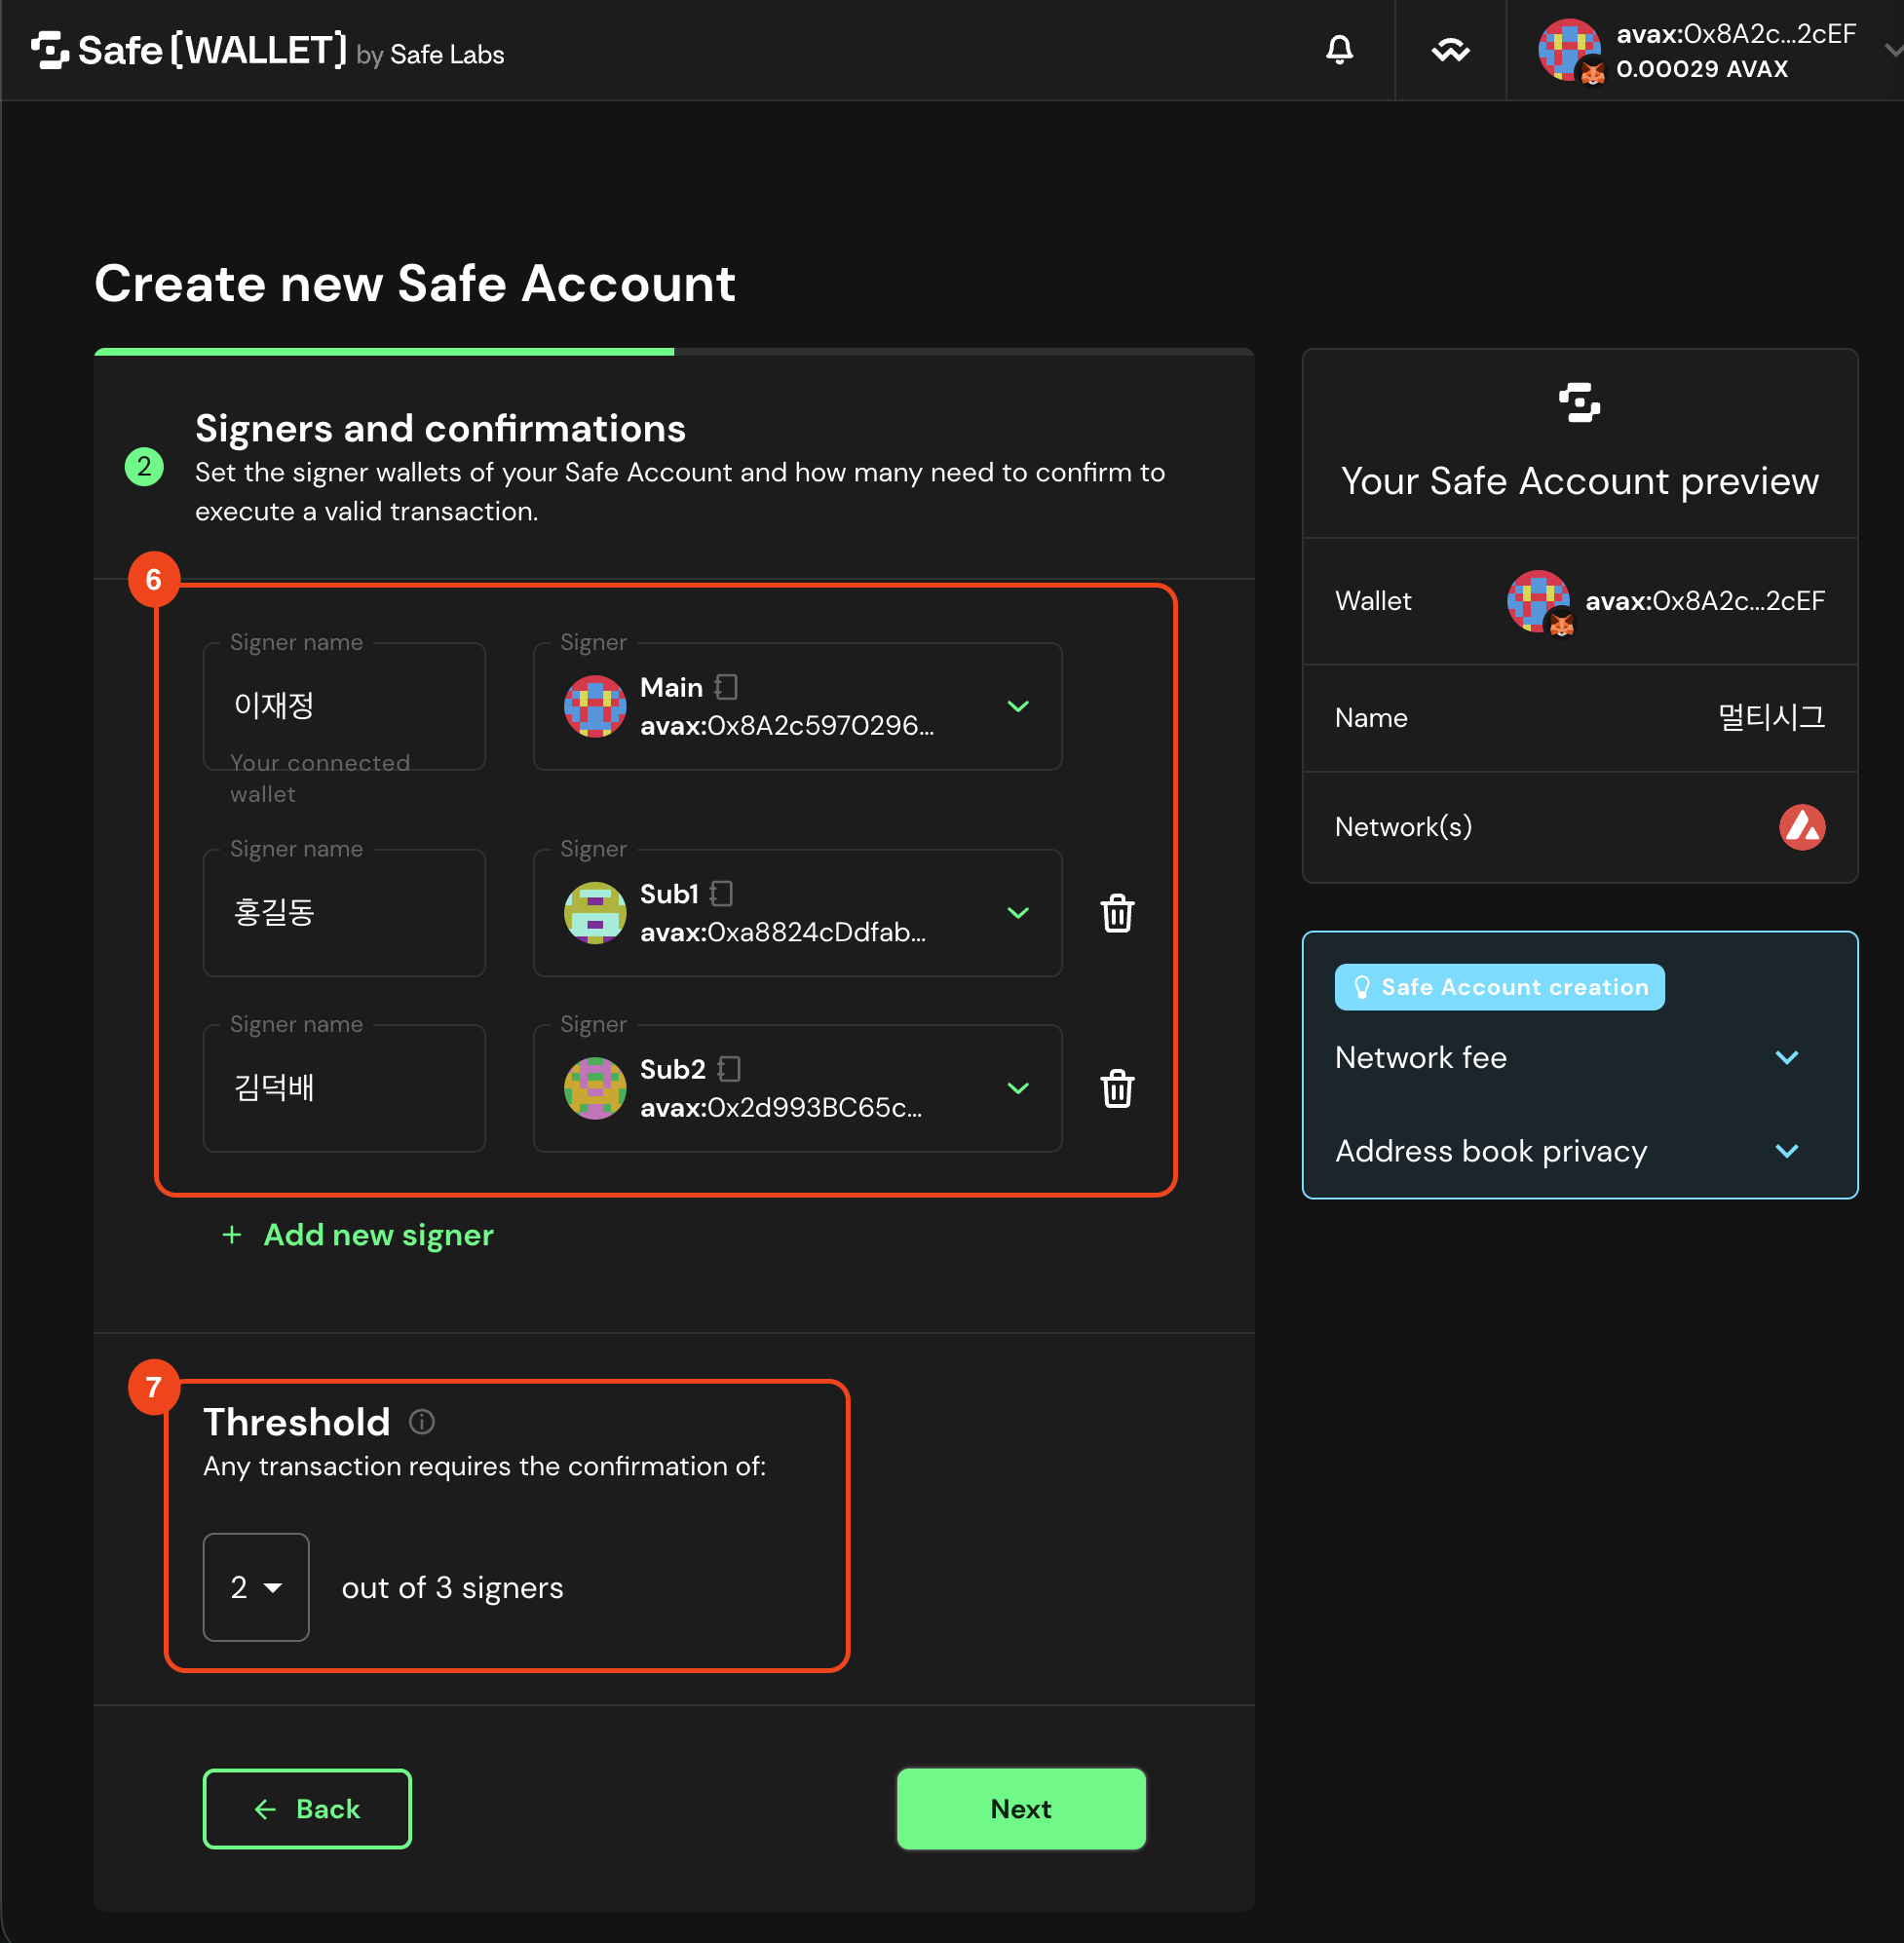This screenshot has width=1904, height=1943.
Task: Click the plus icon of Add new signer
Action: click(x=232, y=1235)
